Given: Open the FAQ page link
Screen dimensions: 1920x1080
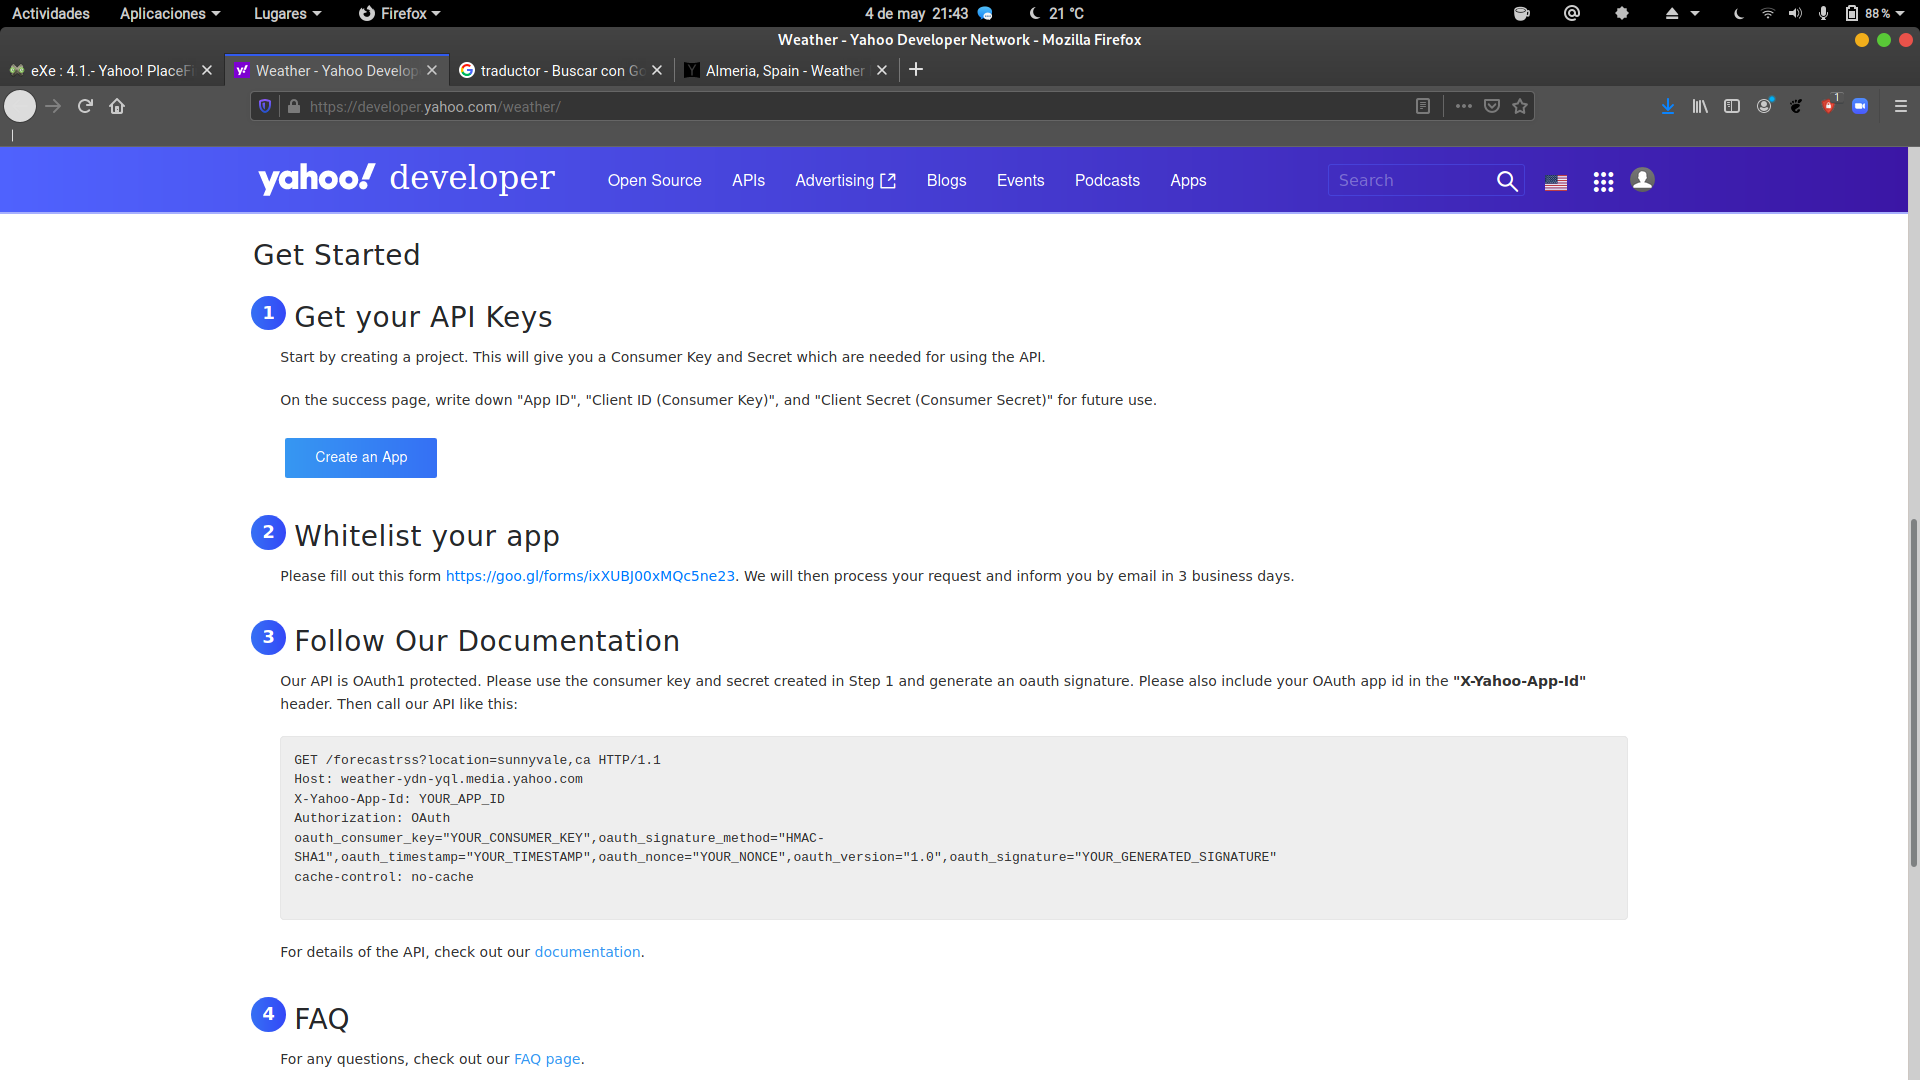Looking at the screenshot, I should [x=547, y=1059].
